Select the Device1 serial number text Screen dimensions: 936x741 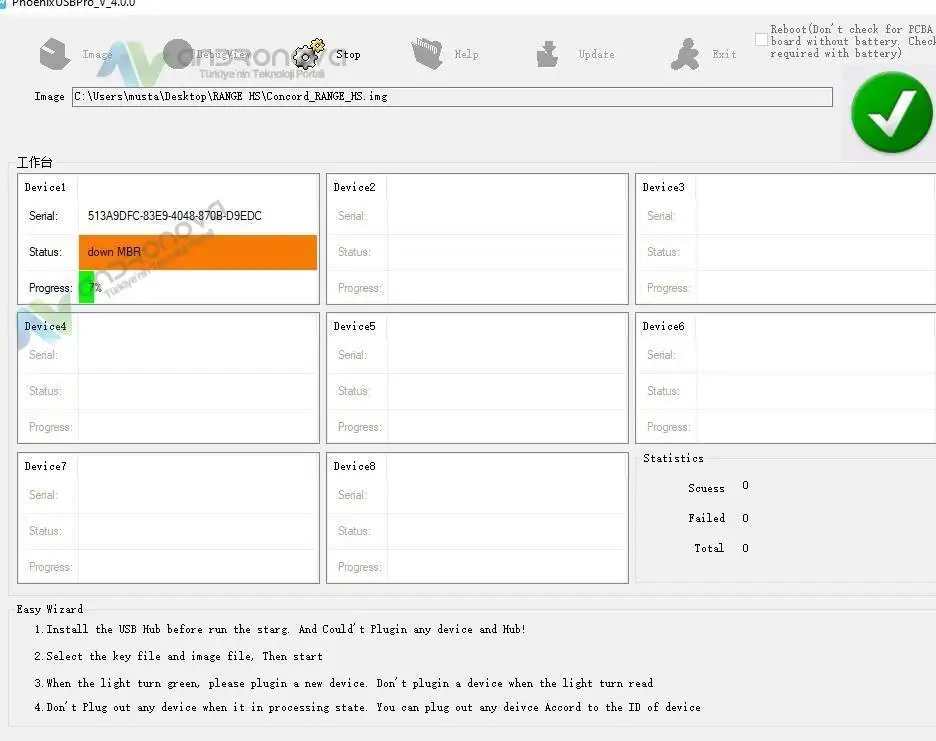coord(174,216)
